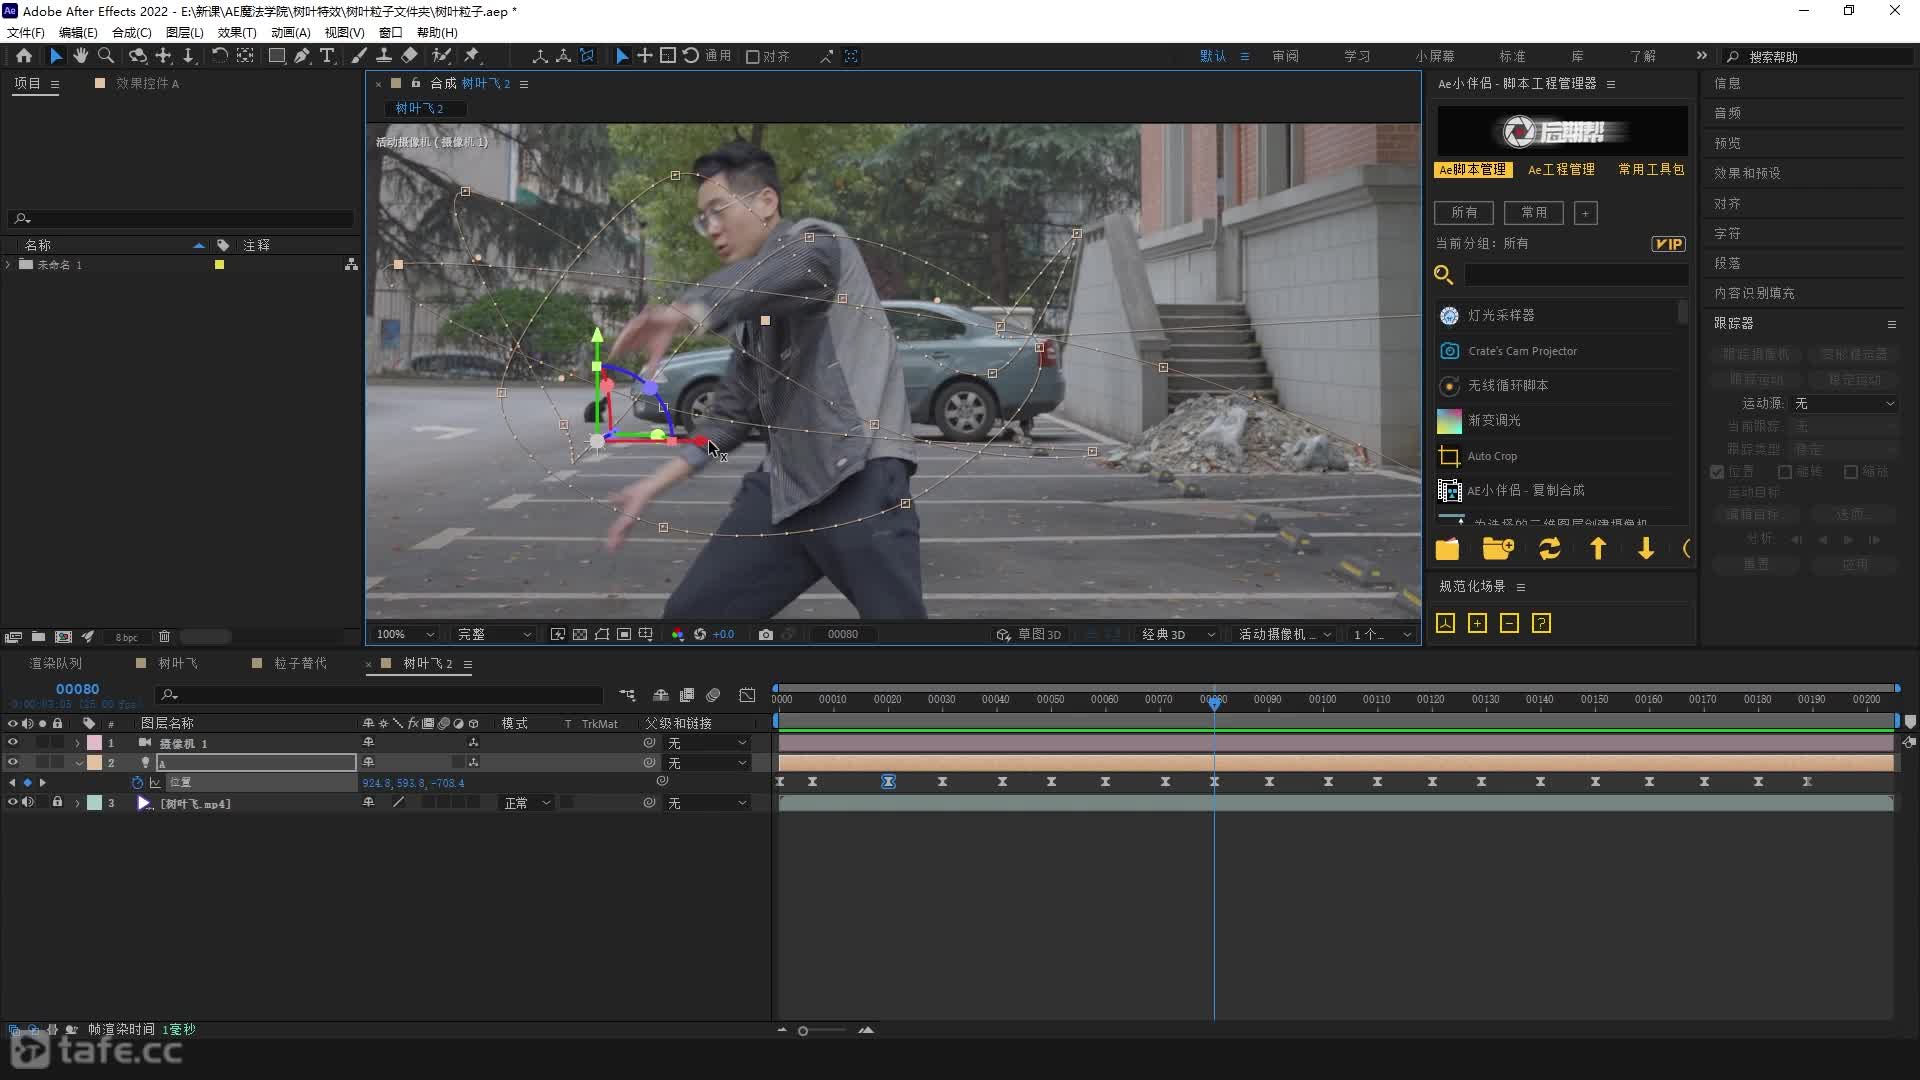Click the VIP badge button
Screen dimensions: 1920x1080
click(x=1668, y=244)
